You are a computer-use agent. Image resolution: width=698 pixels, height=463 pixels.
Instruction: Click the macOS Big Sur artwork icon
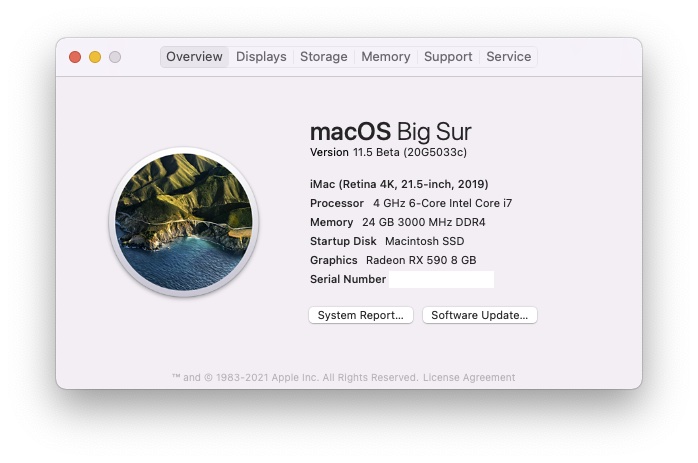tap(184, 222)
